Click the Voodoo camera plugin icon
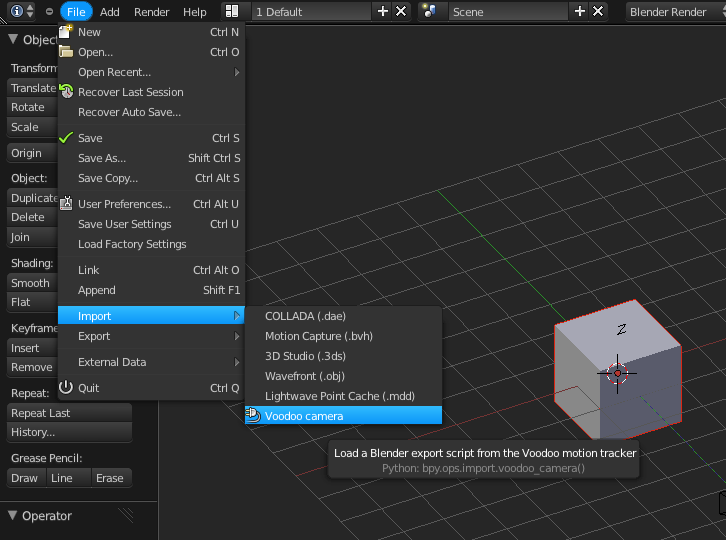 click(x=253, y=415)
